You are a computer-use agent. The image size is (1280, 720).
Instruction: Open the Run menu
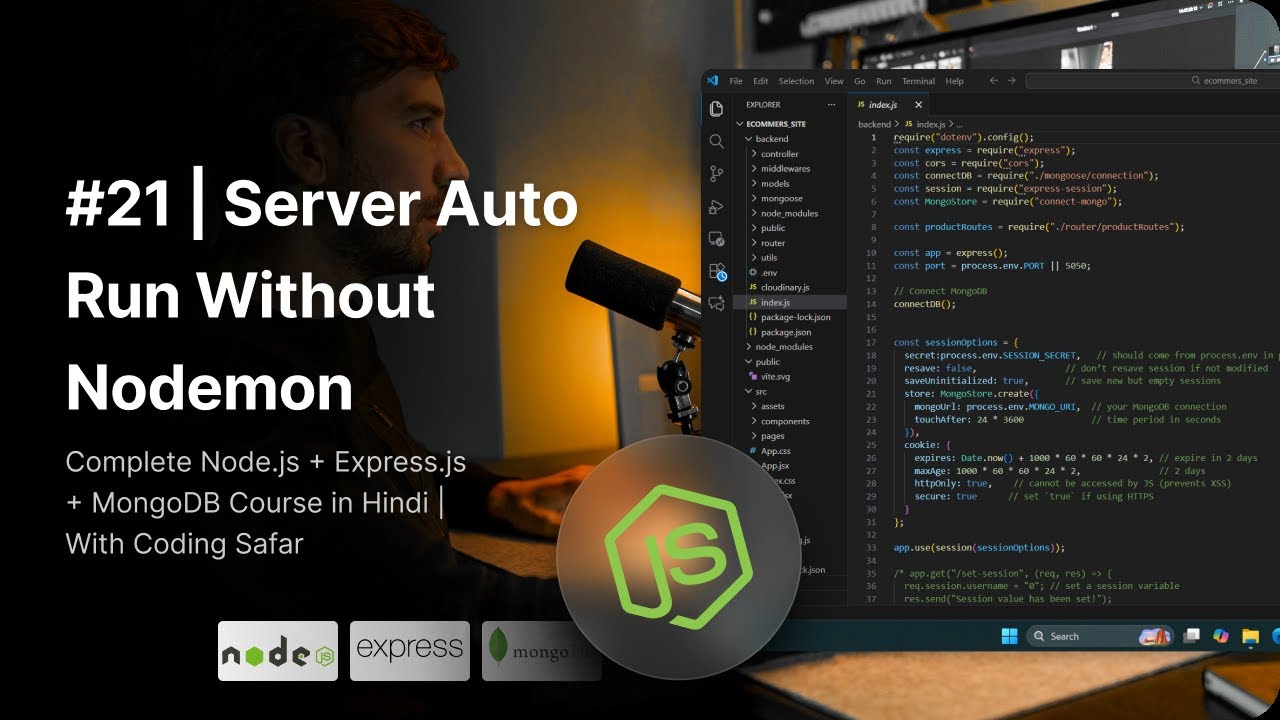tap(883, 81)
